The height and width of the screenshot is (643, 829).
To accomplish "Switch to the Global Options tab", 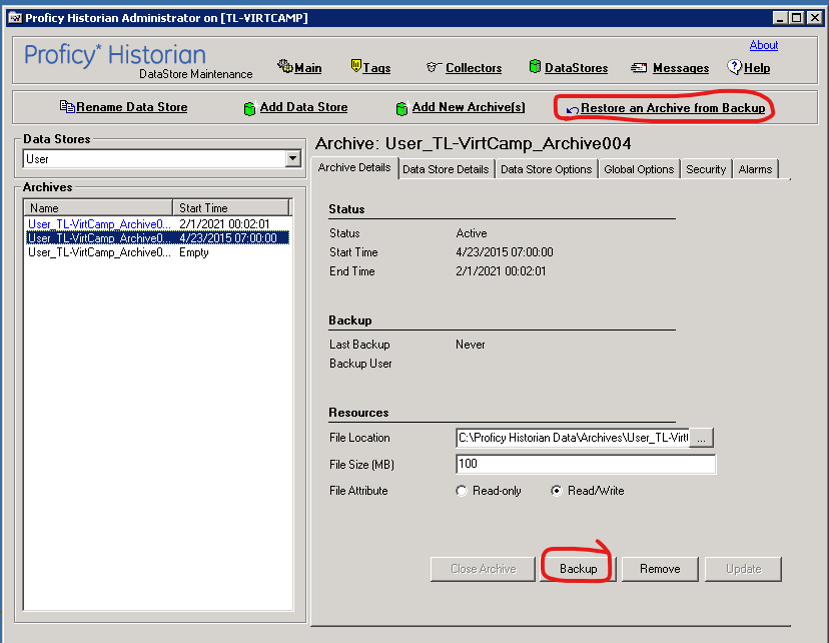I will pyautogui.click(x=639, y=169).
